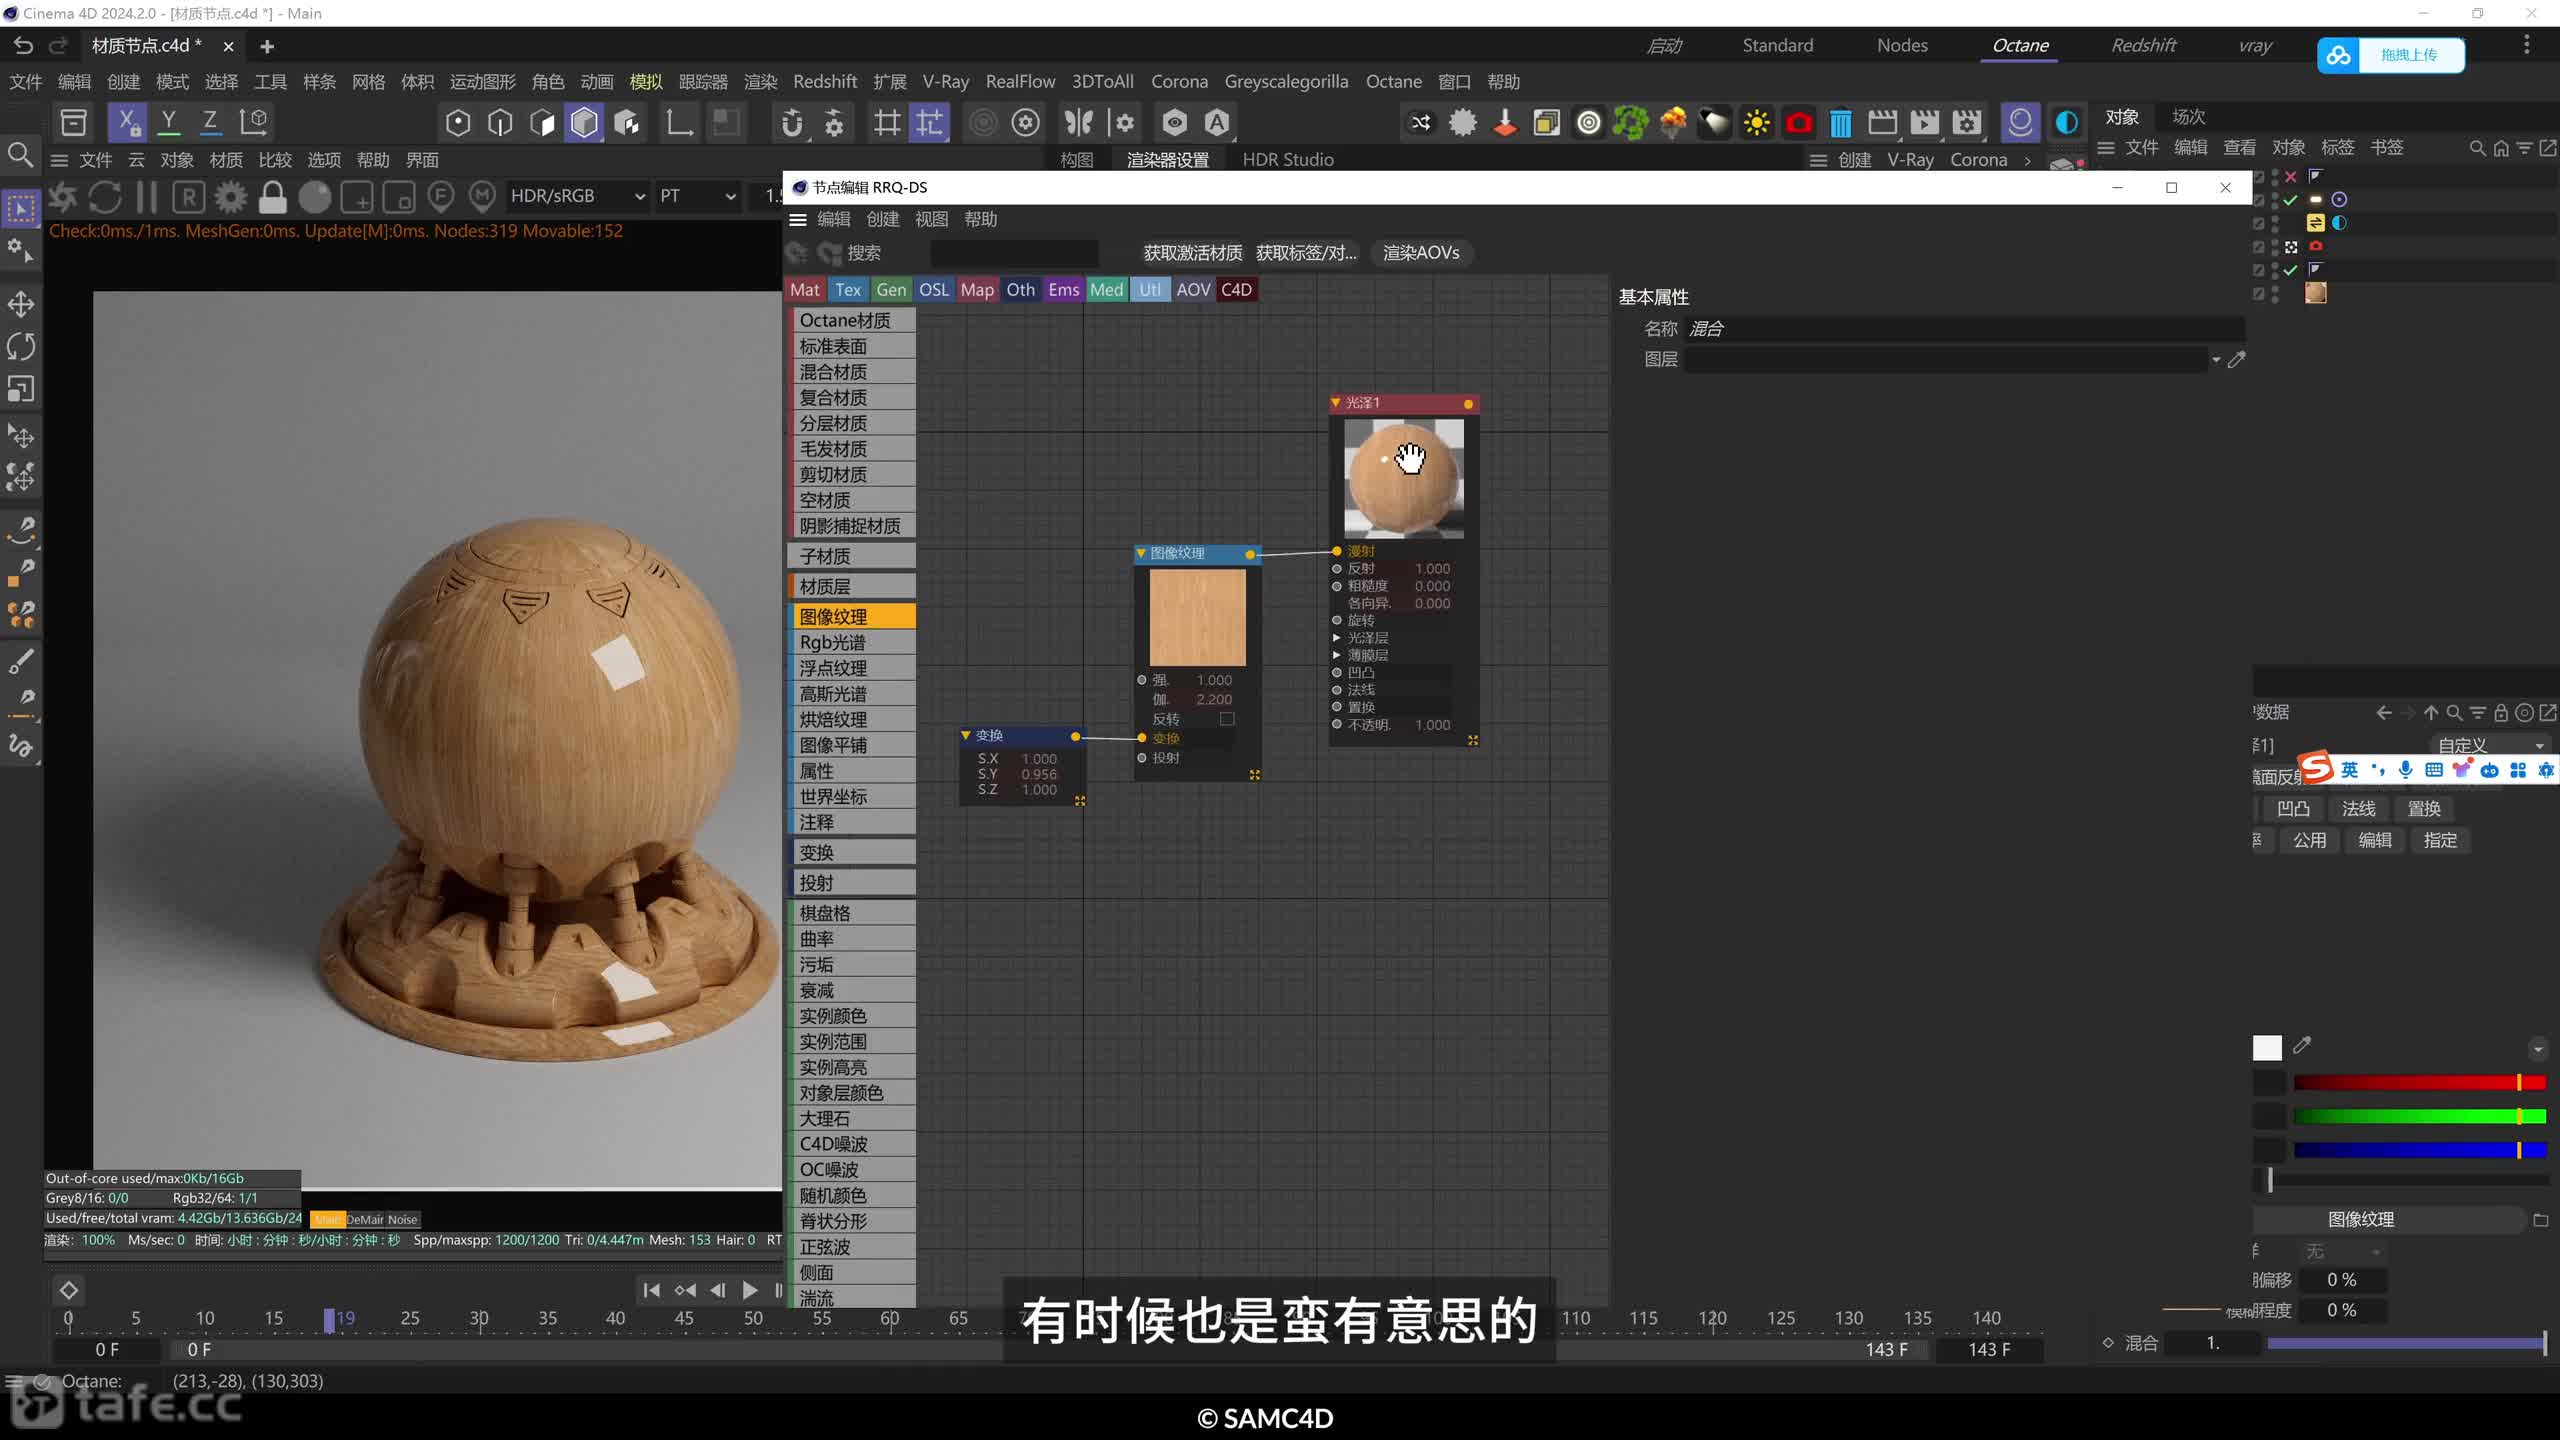Image resolution: width=2560 pixels, height=1440 pixels.
Task: Switch to the Standard layout tab
Action: 1777,45
